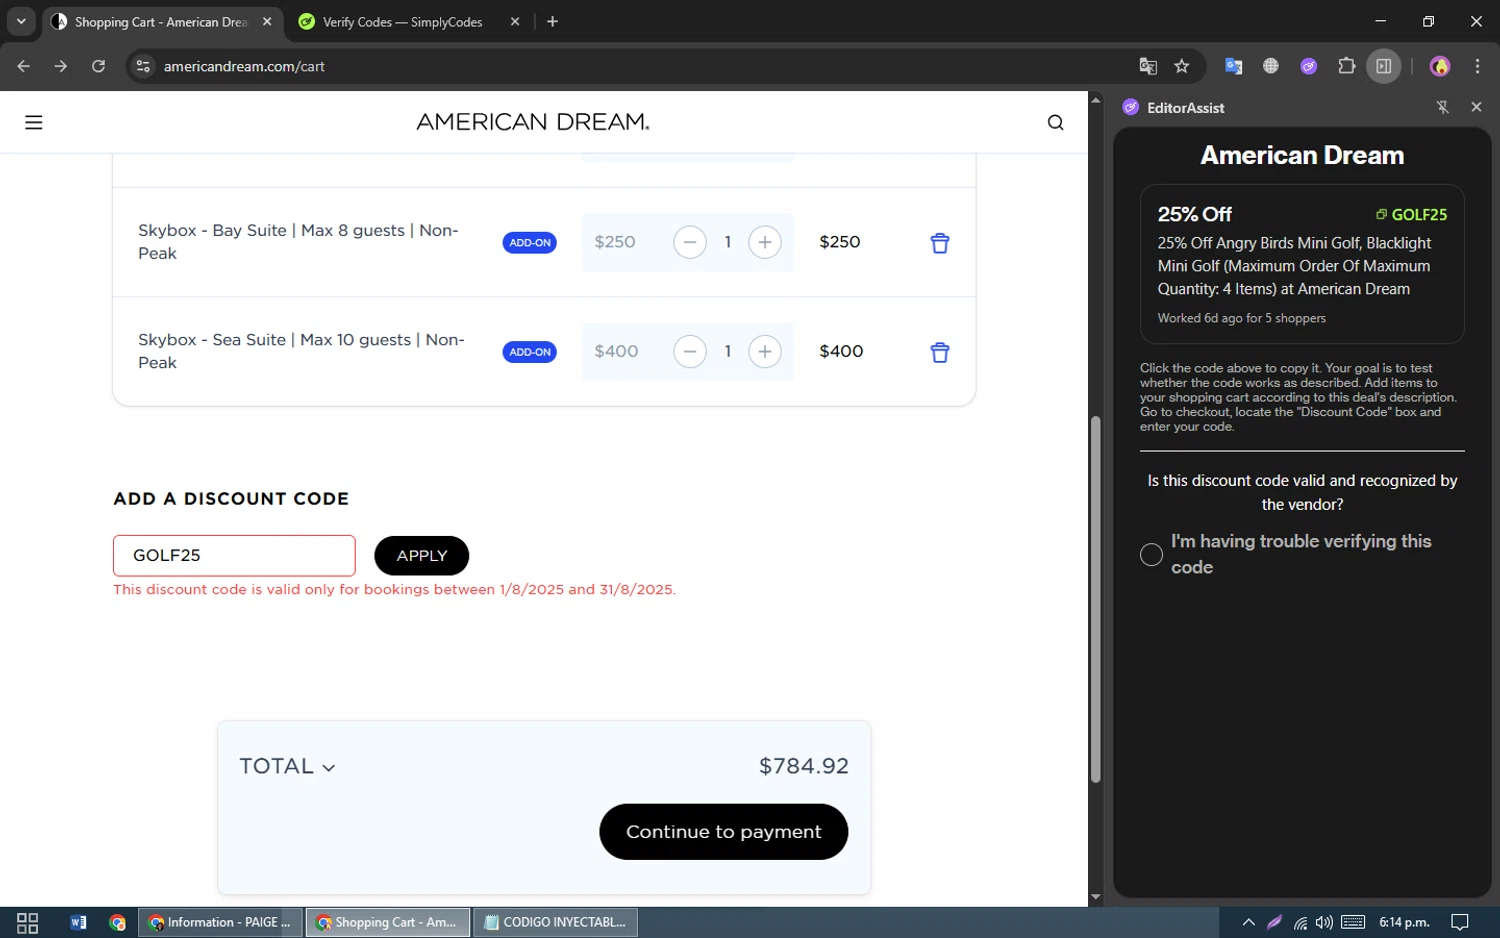This screenshot has height=938, width=1500.
Task: Unpin the EditorAssist side panel
Action: coord(1442,107)
